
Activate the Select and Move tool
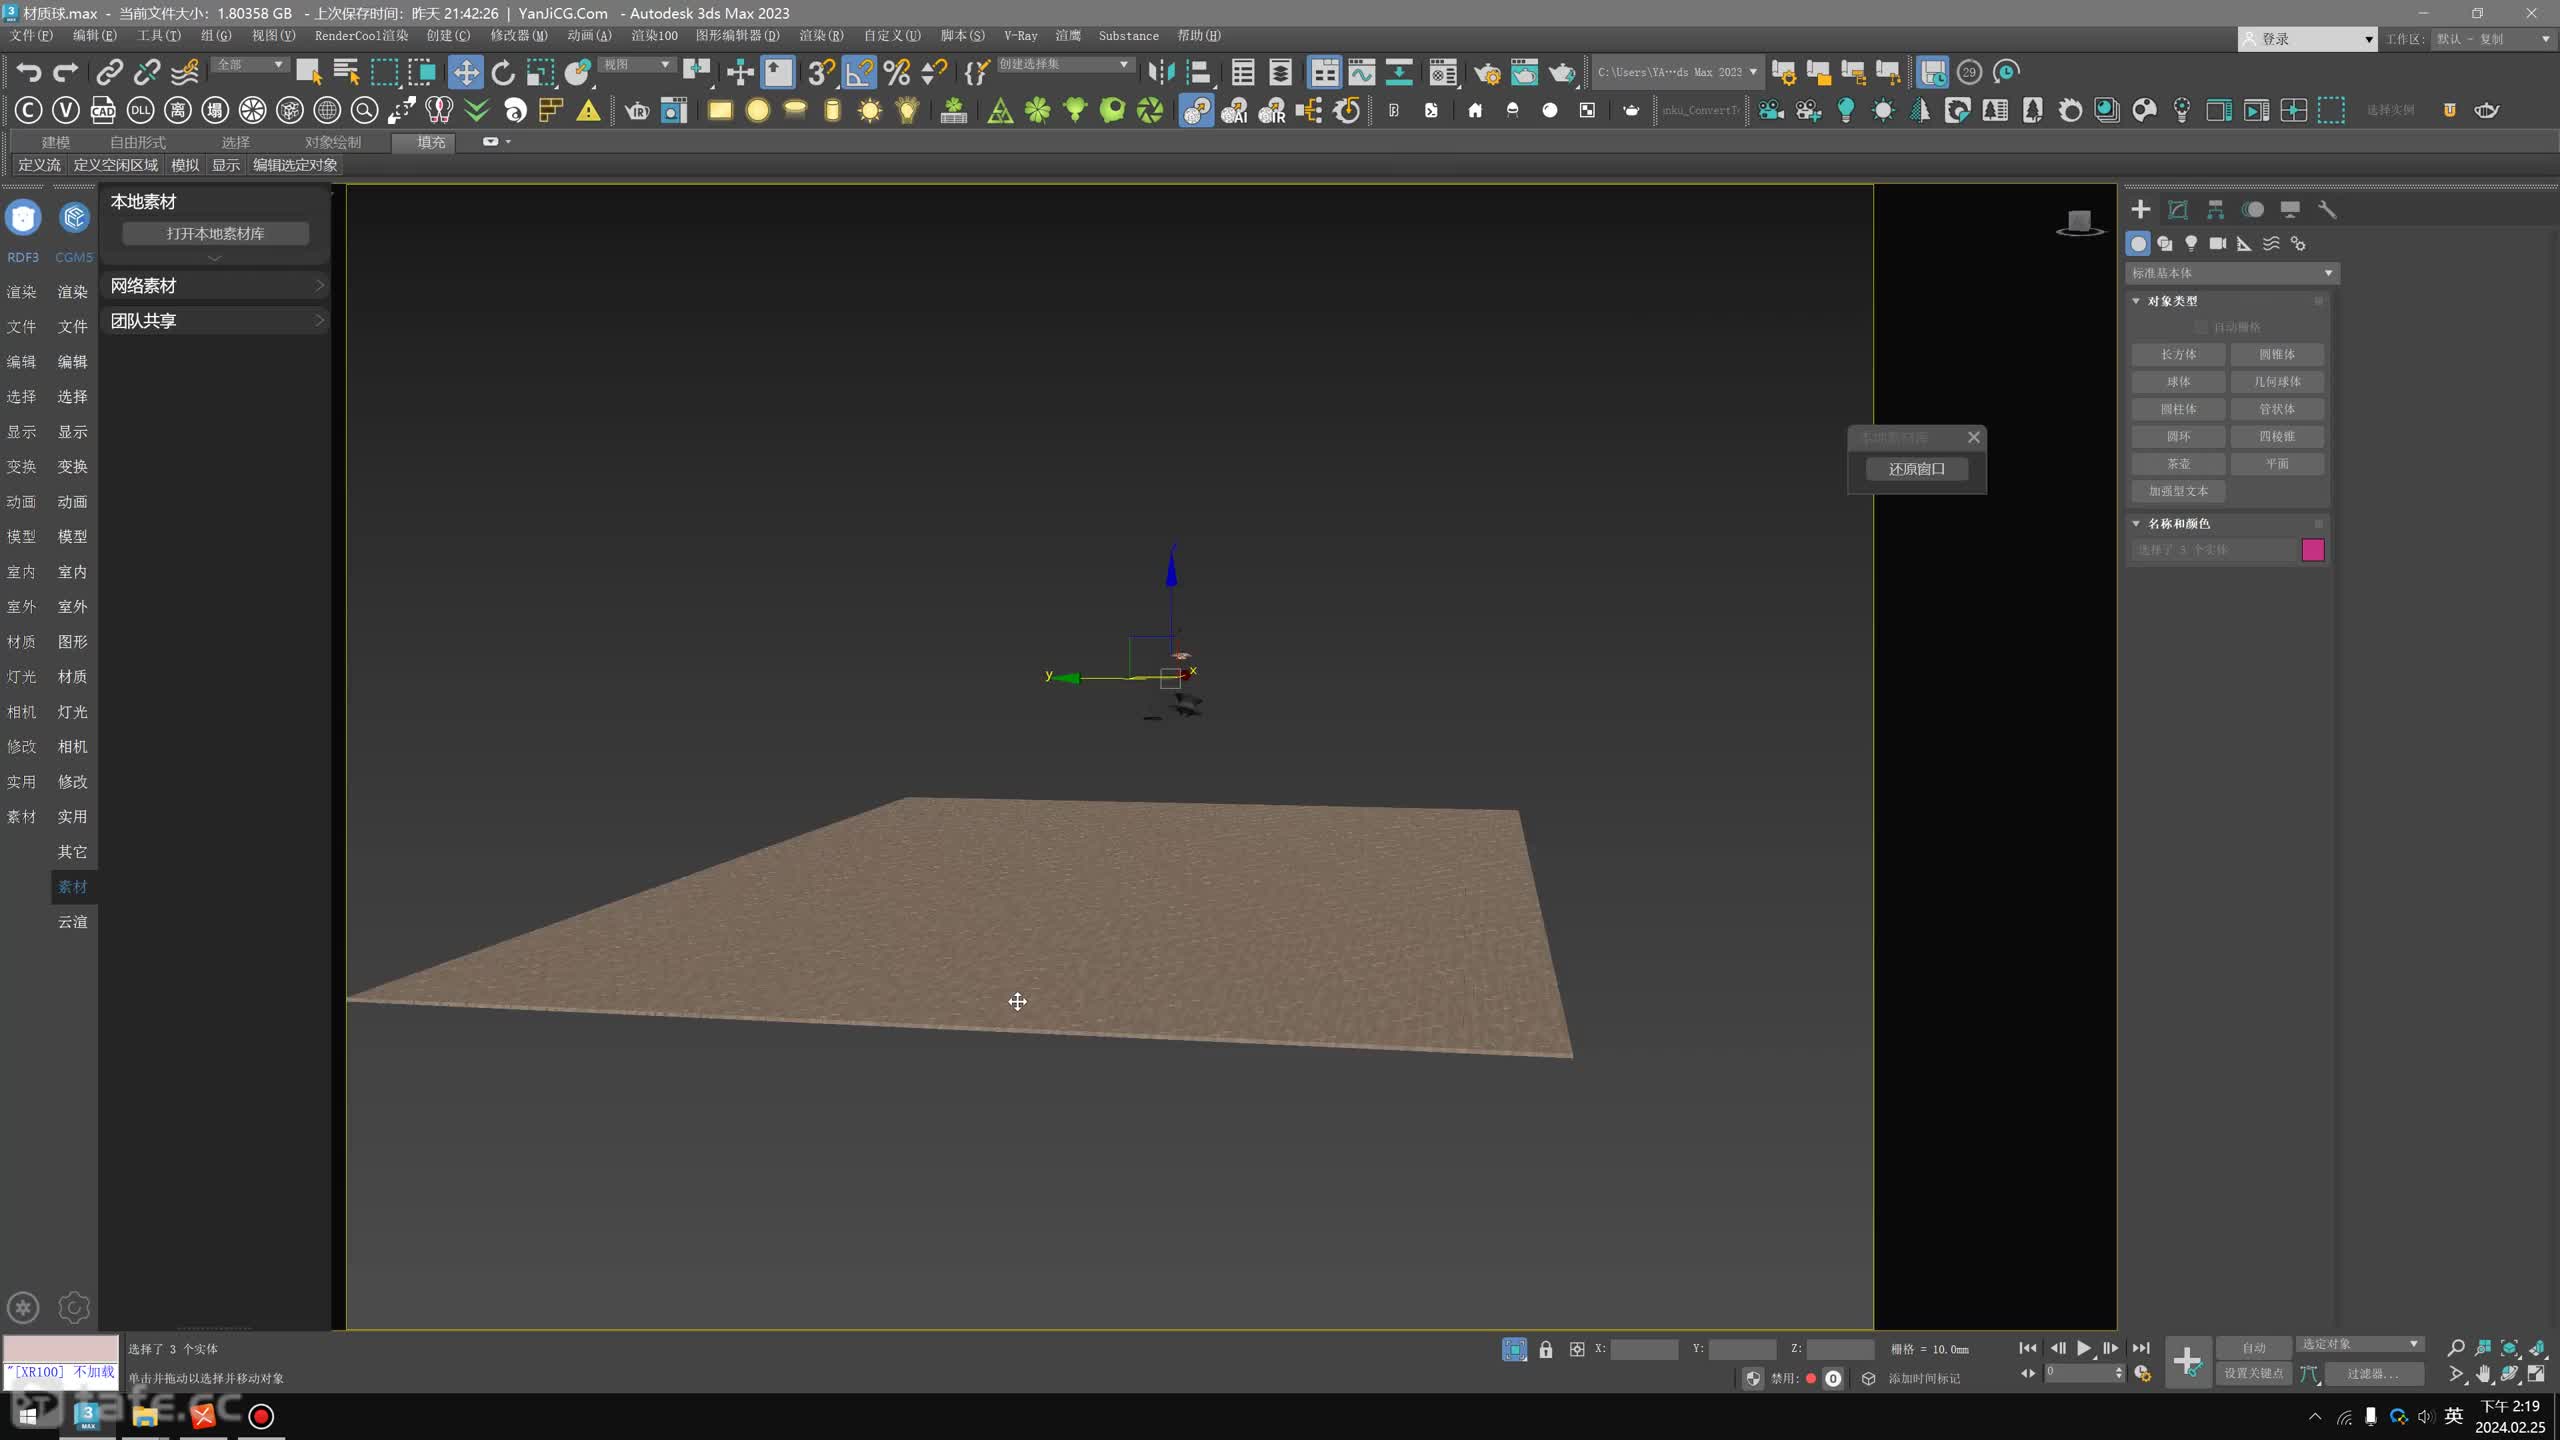click(465, 72)
